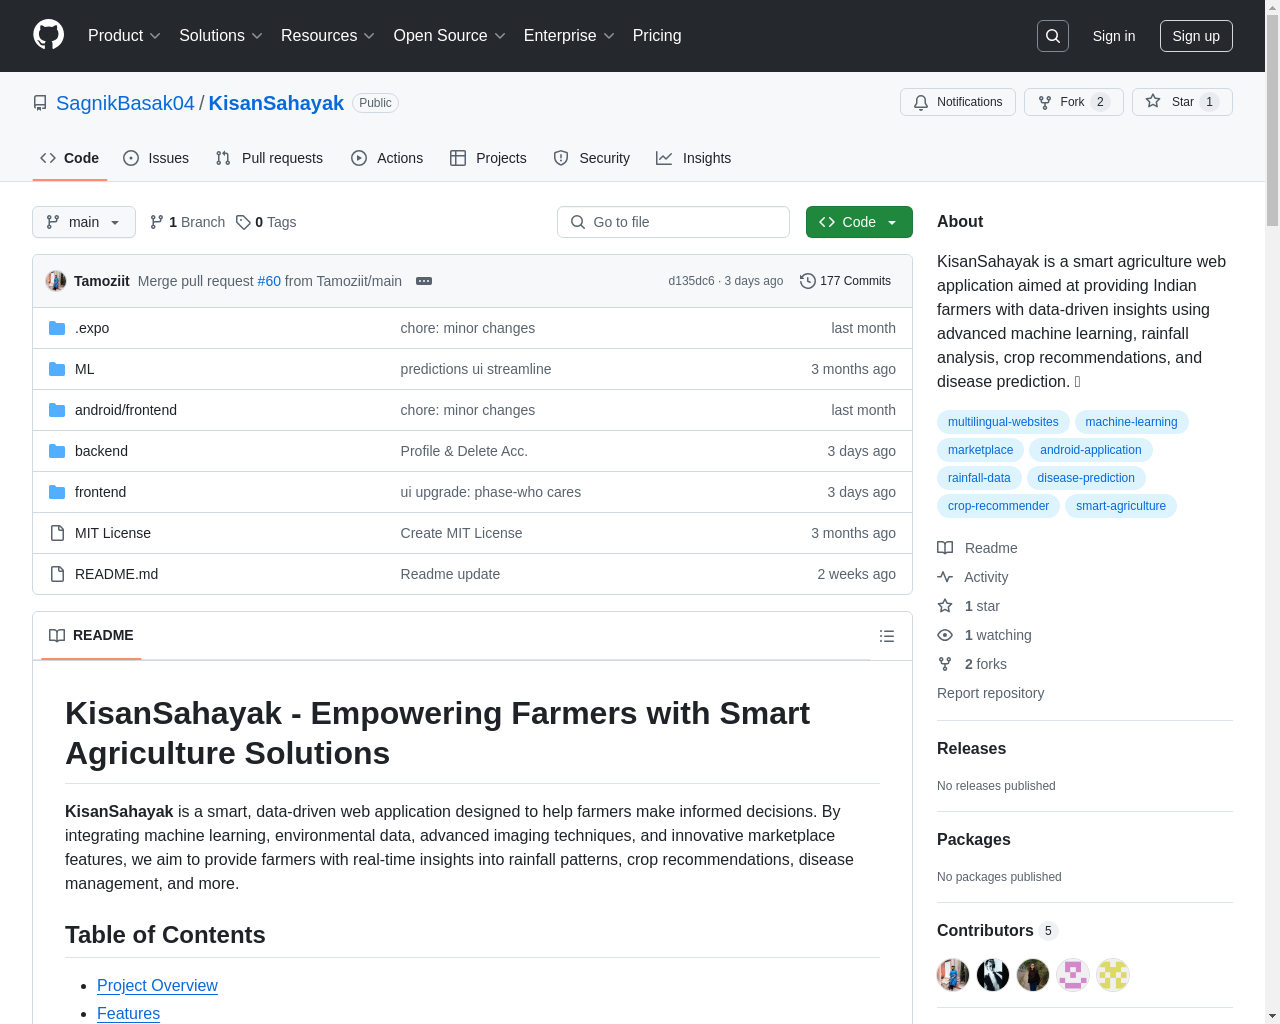Fork the repository

(1073, 102)
